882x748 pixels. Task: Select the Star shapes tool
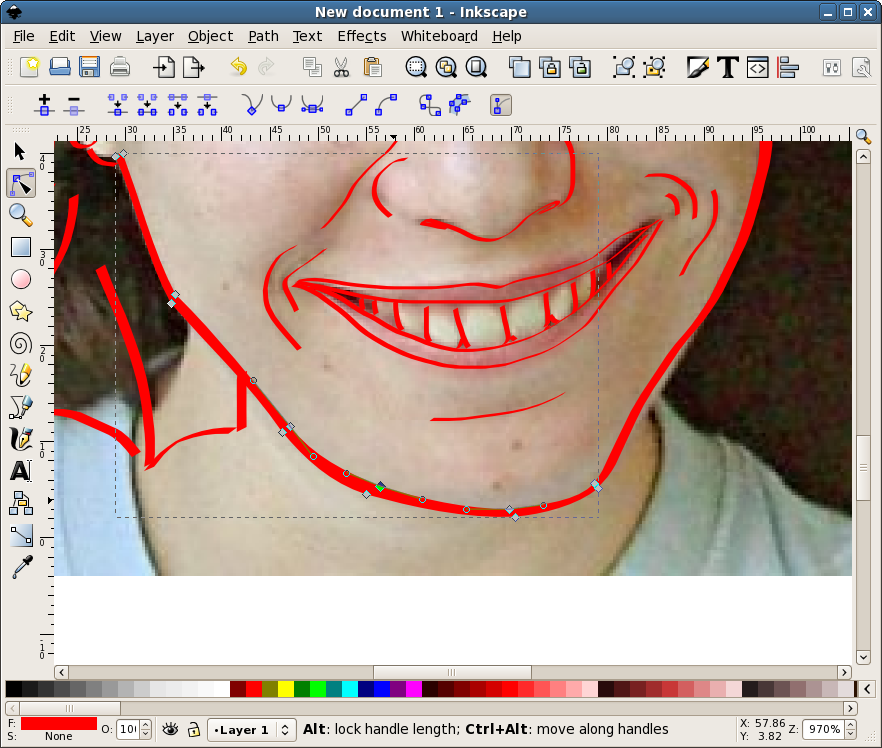point(20,311)
